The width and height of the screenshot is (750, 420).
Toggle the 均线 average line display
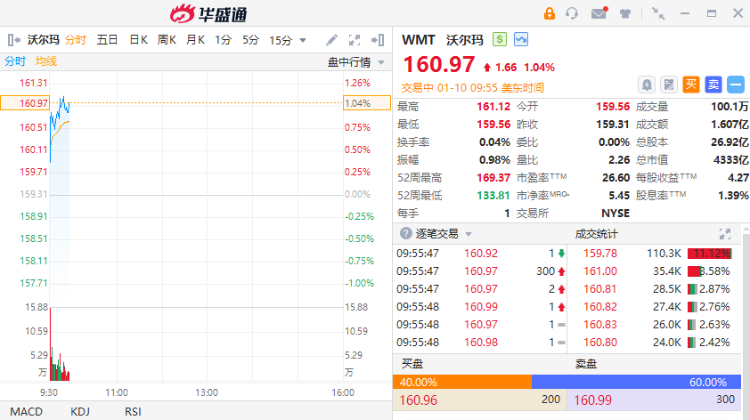pos(46,61)
